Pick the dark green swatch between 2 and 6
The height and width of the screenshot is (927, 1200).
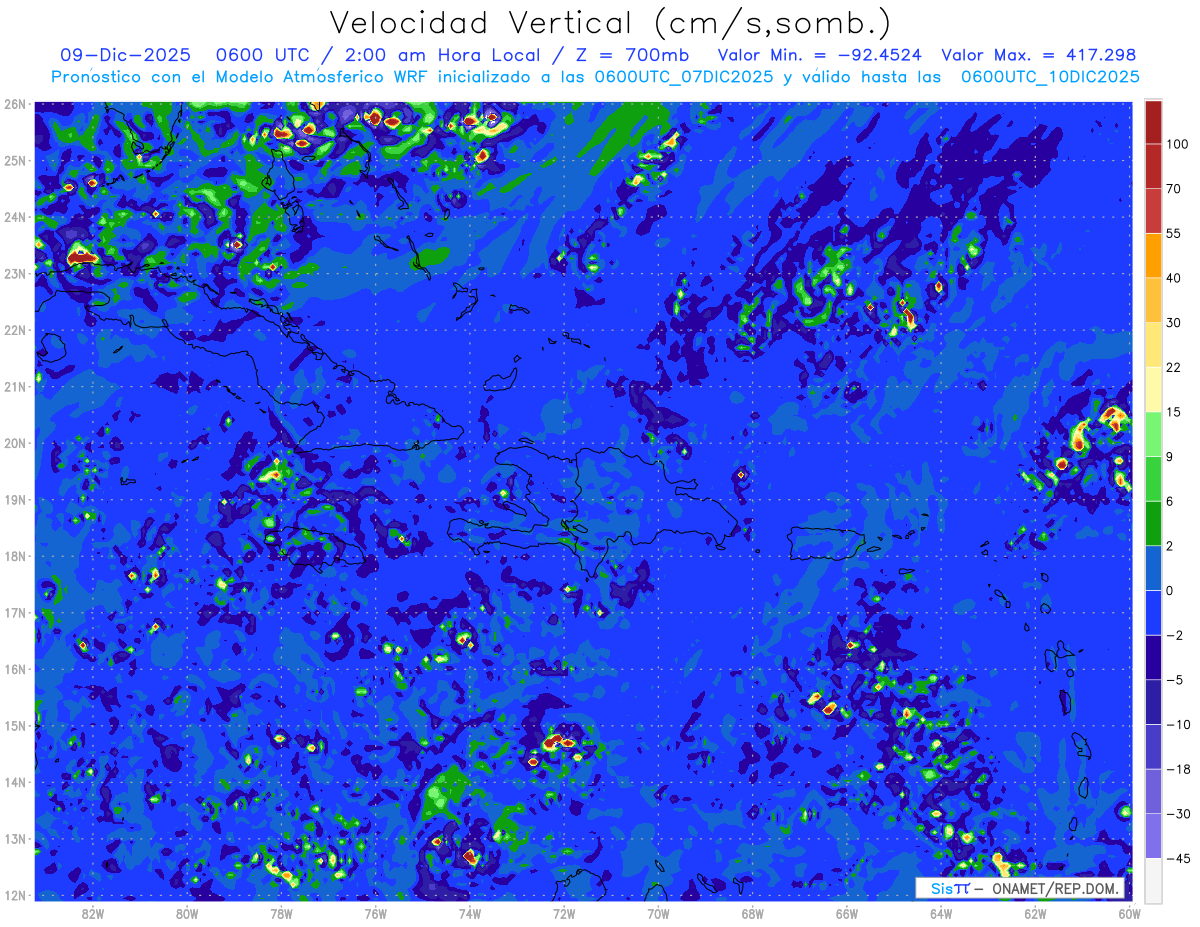tap(1153, 522)
